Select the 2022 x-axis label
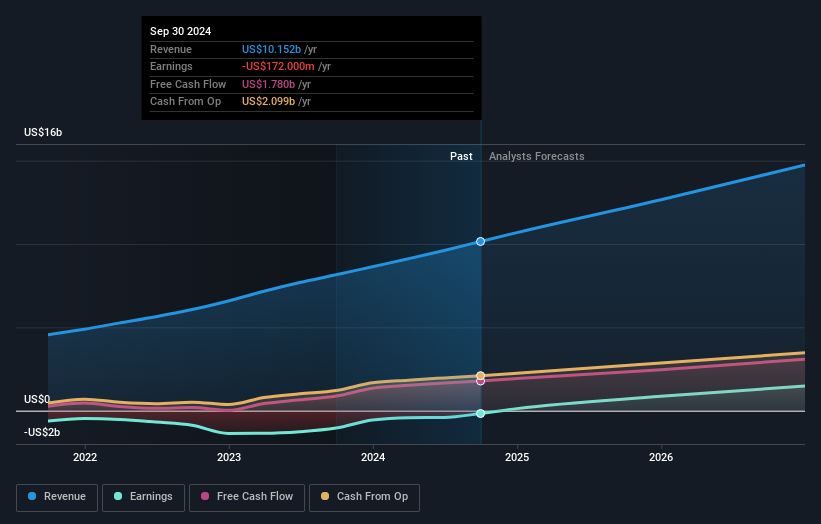821x524 pixels. [85, 457]
